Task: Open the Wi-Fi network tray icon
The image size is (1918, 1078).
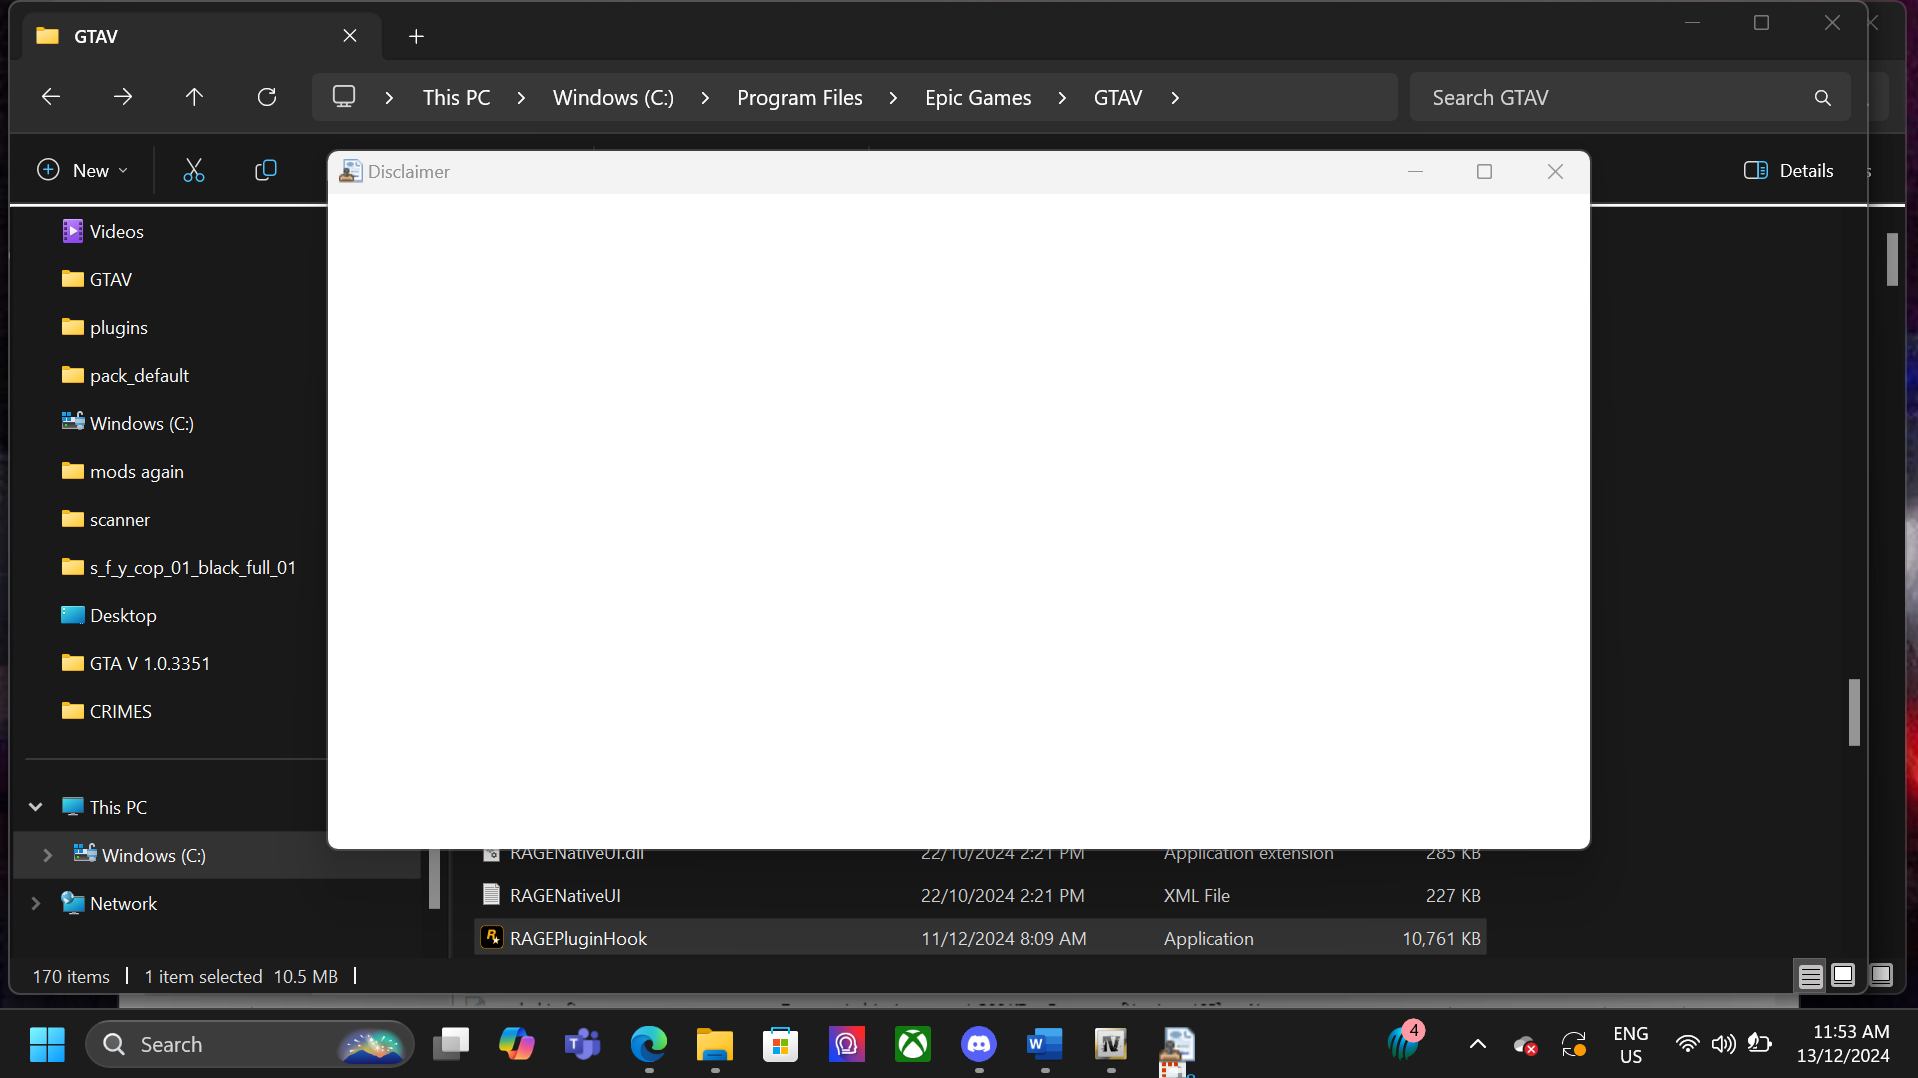Action: pyautogui.click(x=1687, y=1044)
